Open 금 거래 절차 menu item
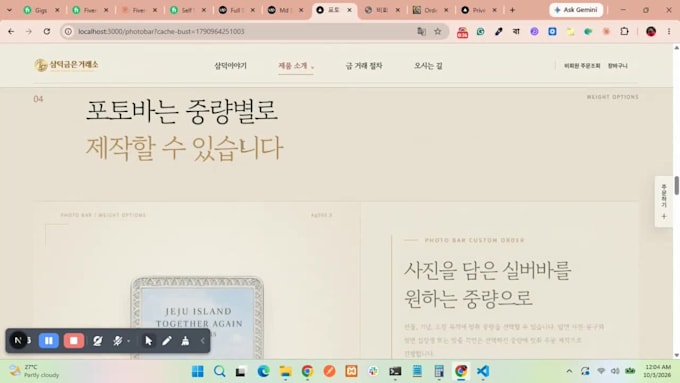The image size is (680, 383). click(364, 65)
